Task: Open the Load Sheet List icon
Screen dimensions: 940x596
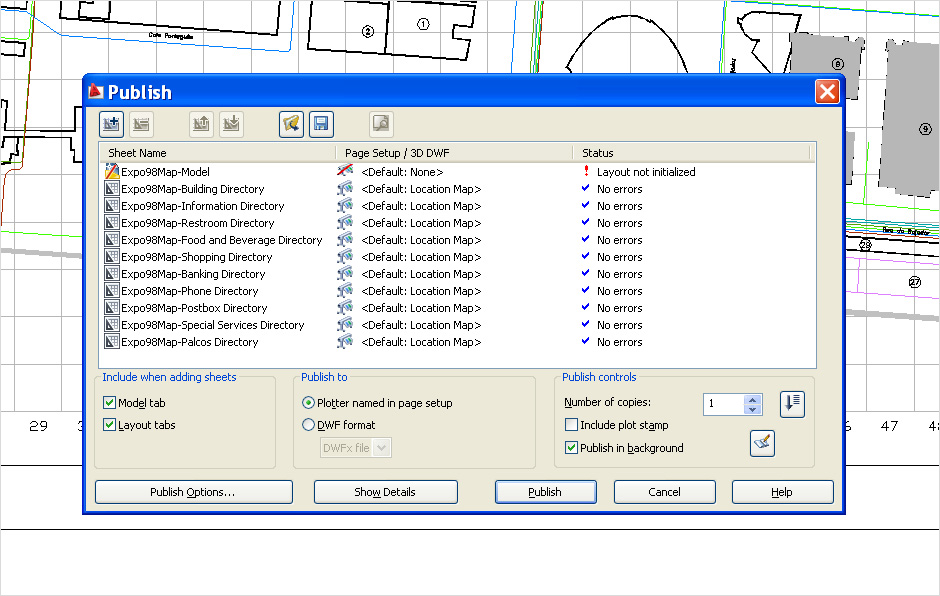Action: click(x=291, y=124)
